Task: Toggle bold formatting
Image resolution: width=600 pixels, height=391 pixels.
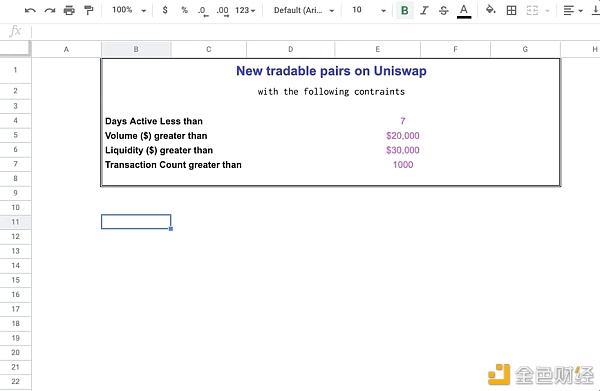Action: (x=404, y=10)
